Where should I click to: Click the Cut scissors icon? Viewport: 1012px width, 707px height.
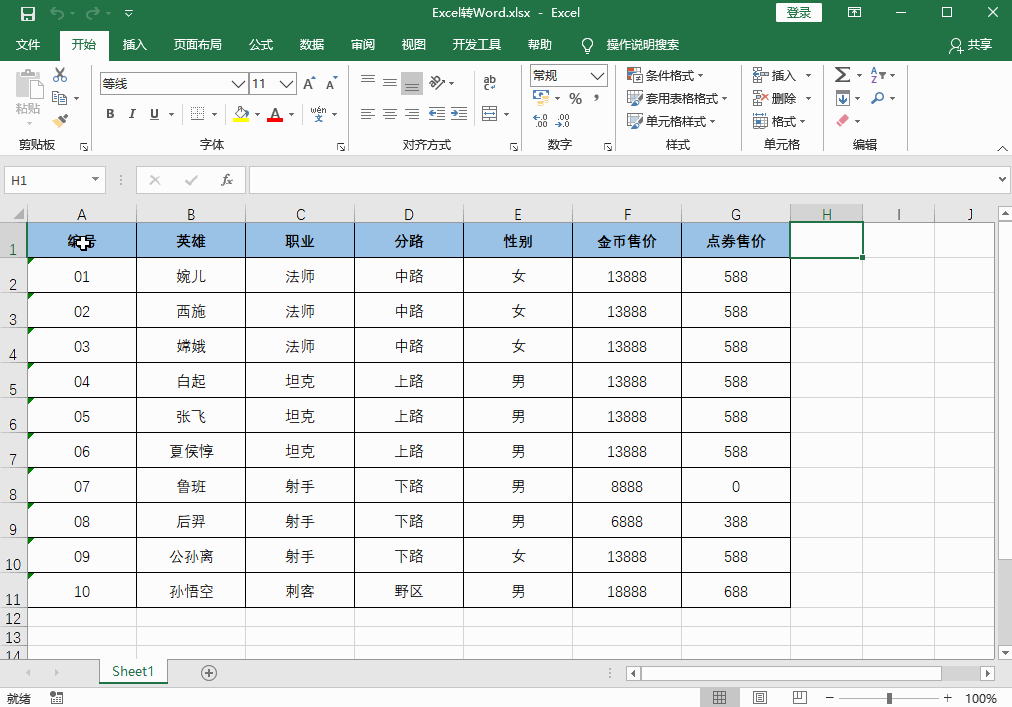pos(60,75)
